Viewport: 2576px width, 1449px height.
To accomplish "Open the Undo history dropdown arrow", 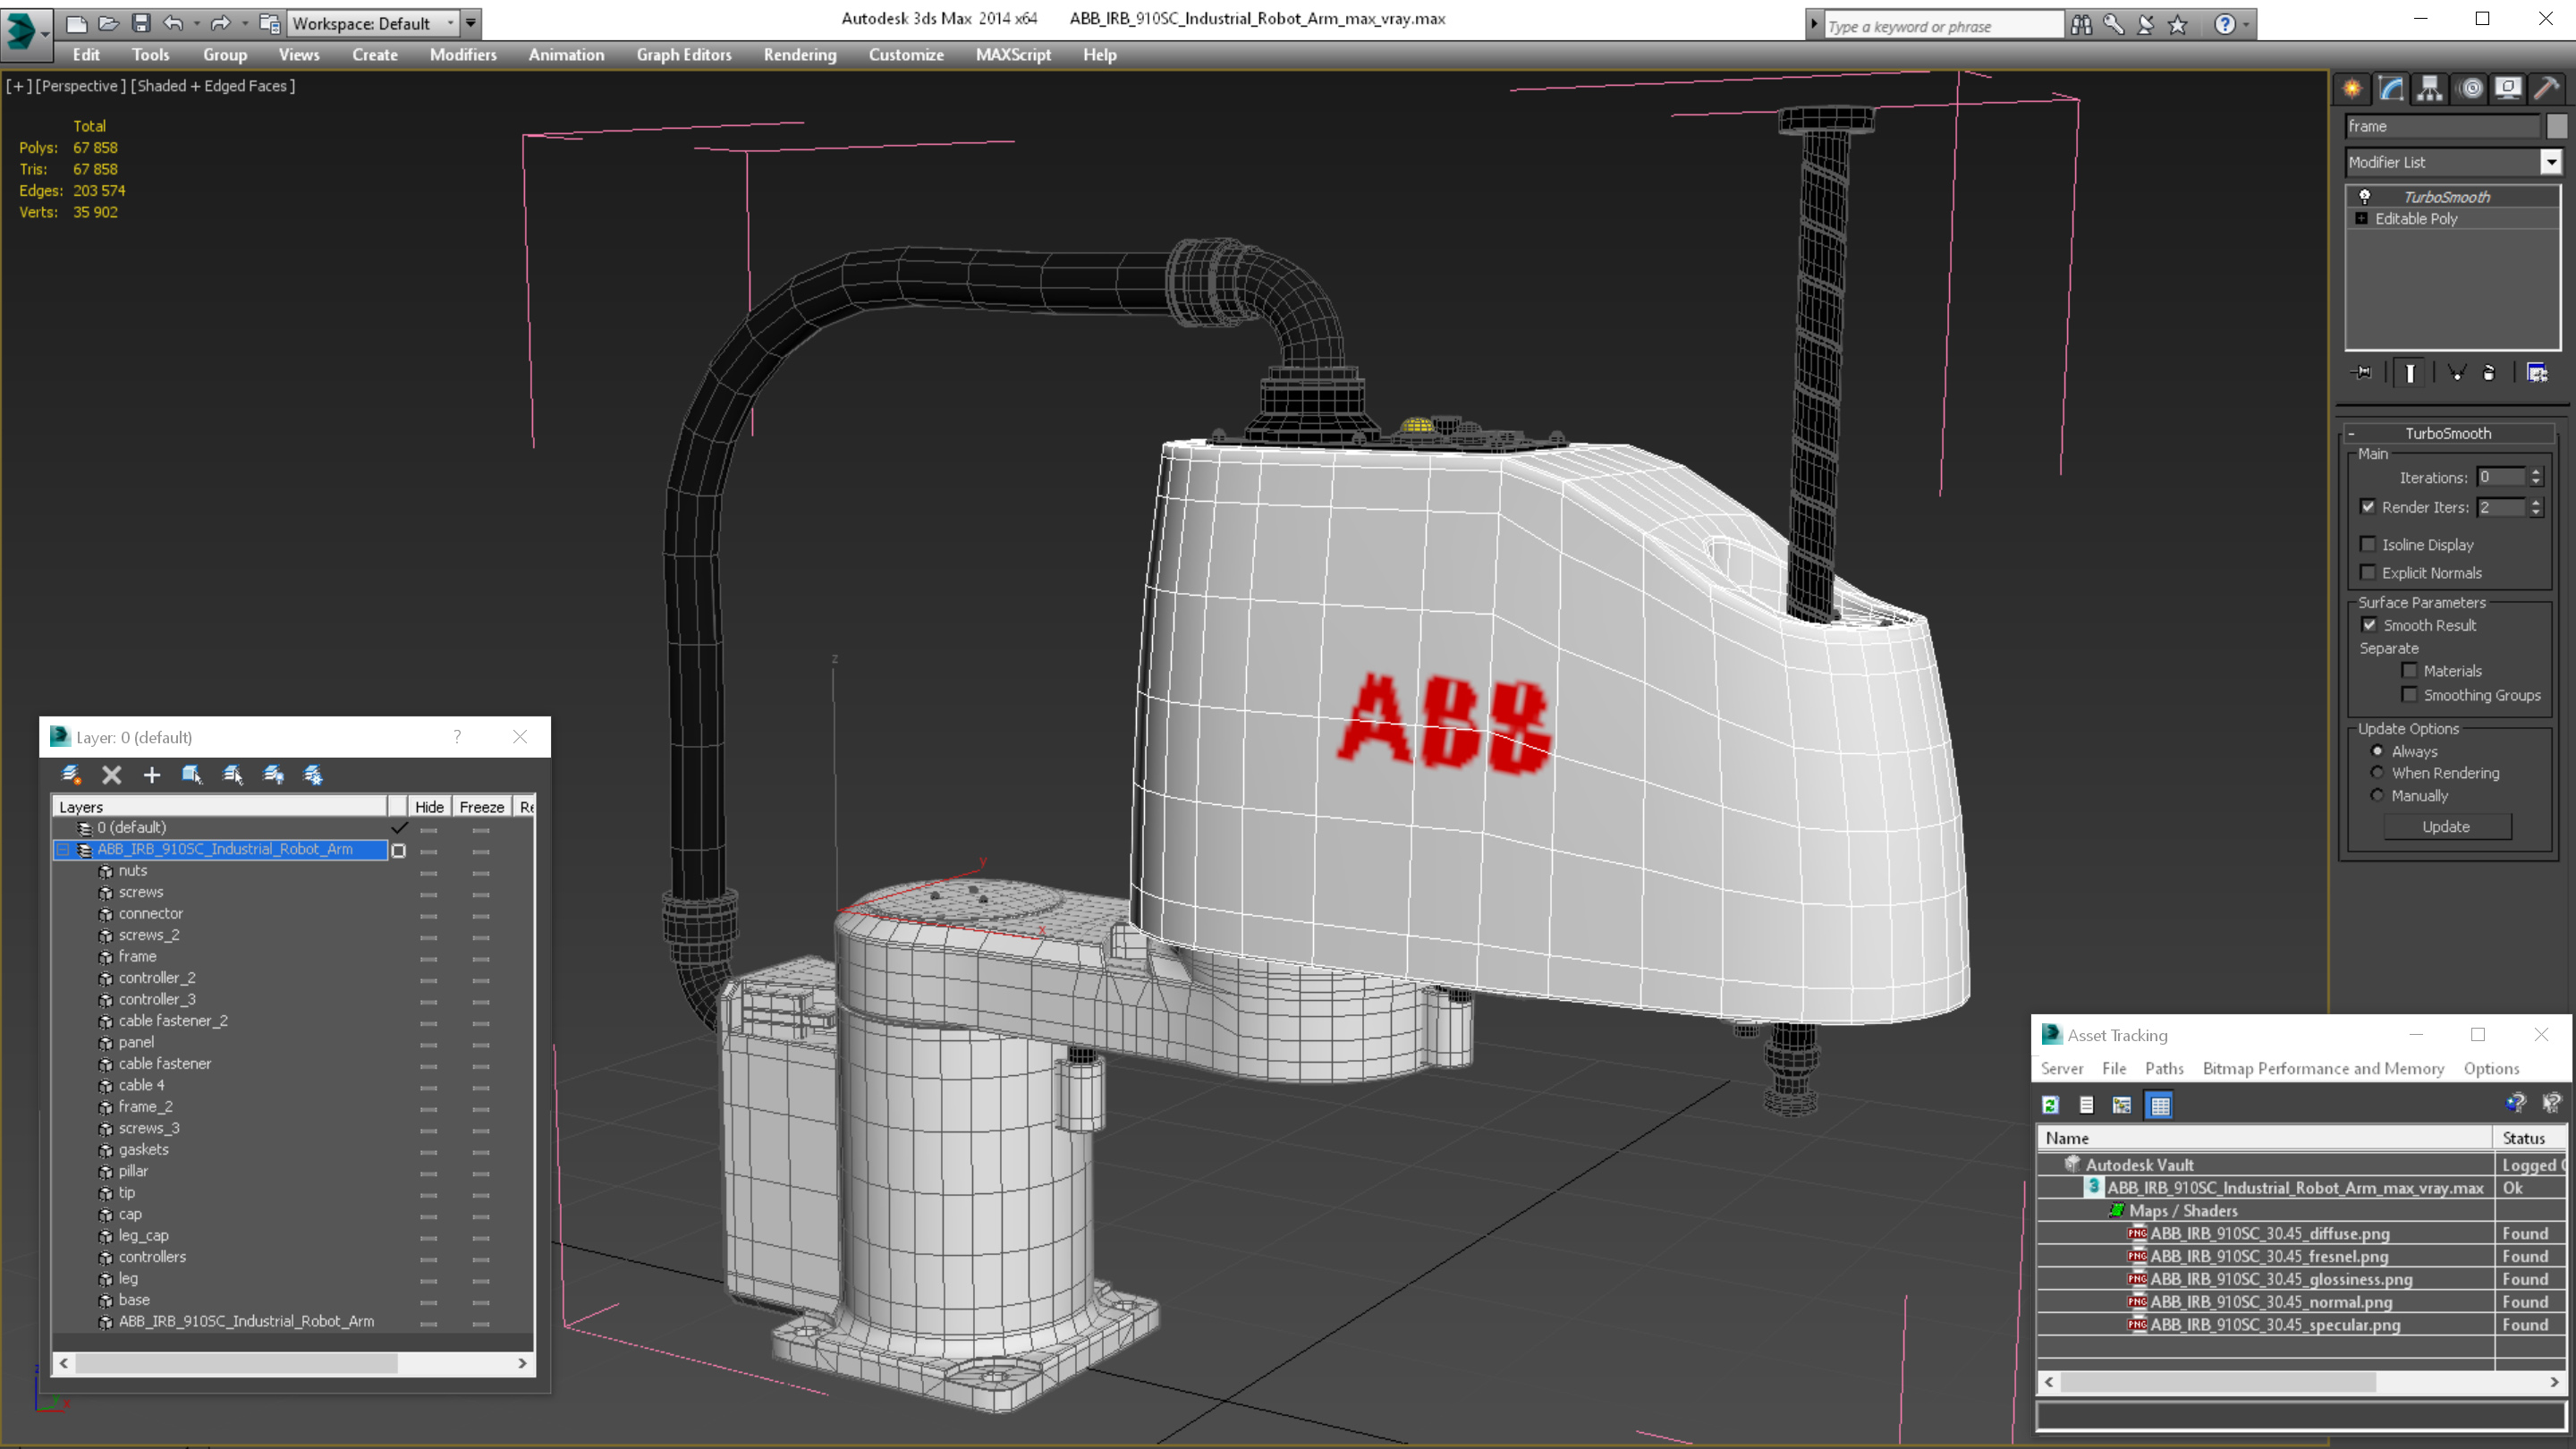I will 196,23.
